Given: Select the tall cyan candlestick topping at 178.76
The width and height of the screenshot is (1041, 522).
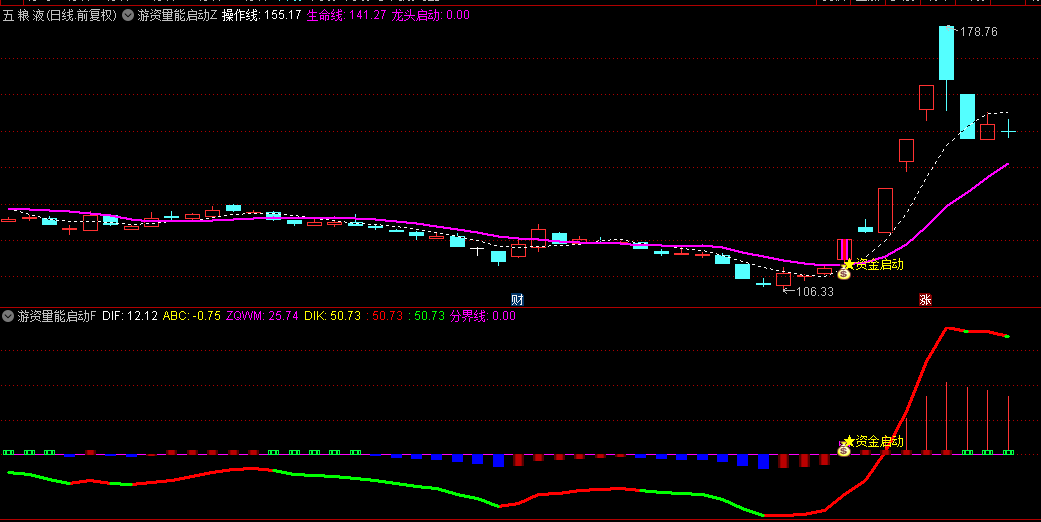Looking at the screenshot, I should click(x=947, y=53).
